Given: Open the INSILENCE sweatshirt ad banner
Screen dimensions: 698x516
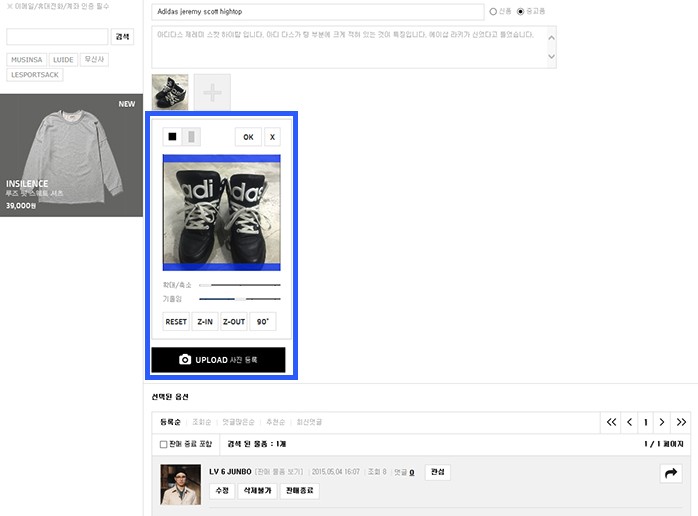Looking at the screenshot, I should pos(71,155).
